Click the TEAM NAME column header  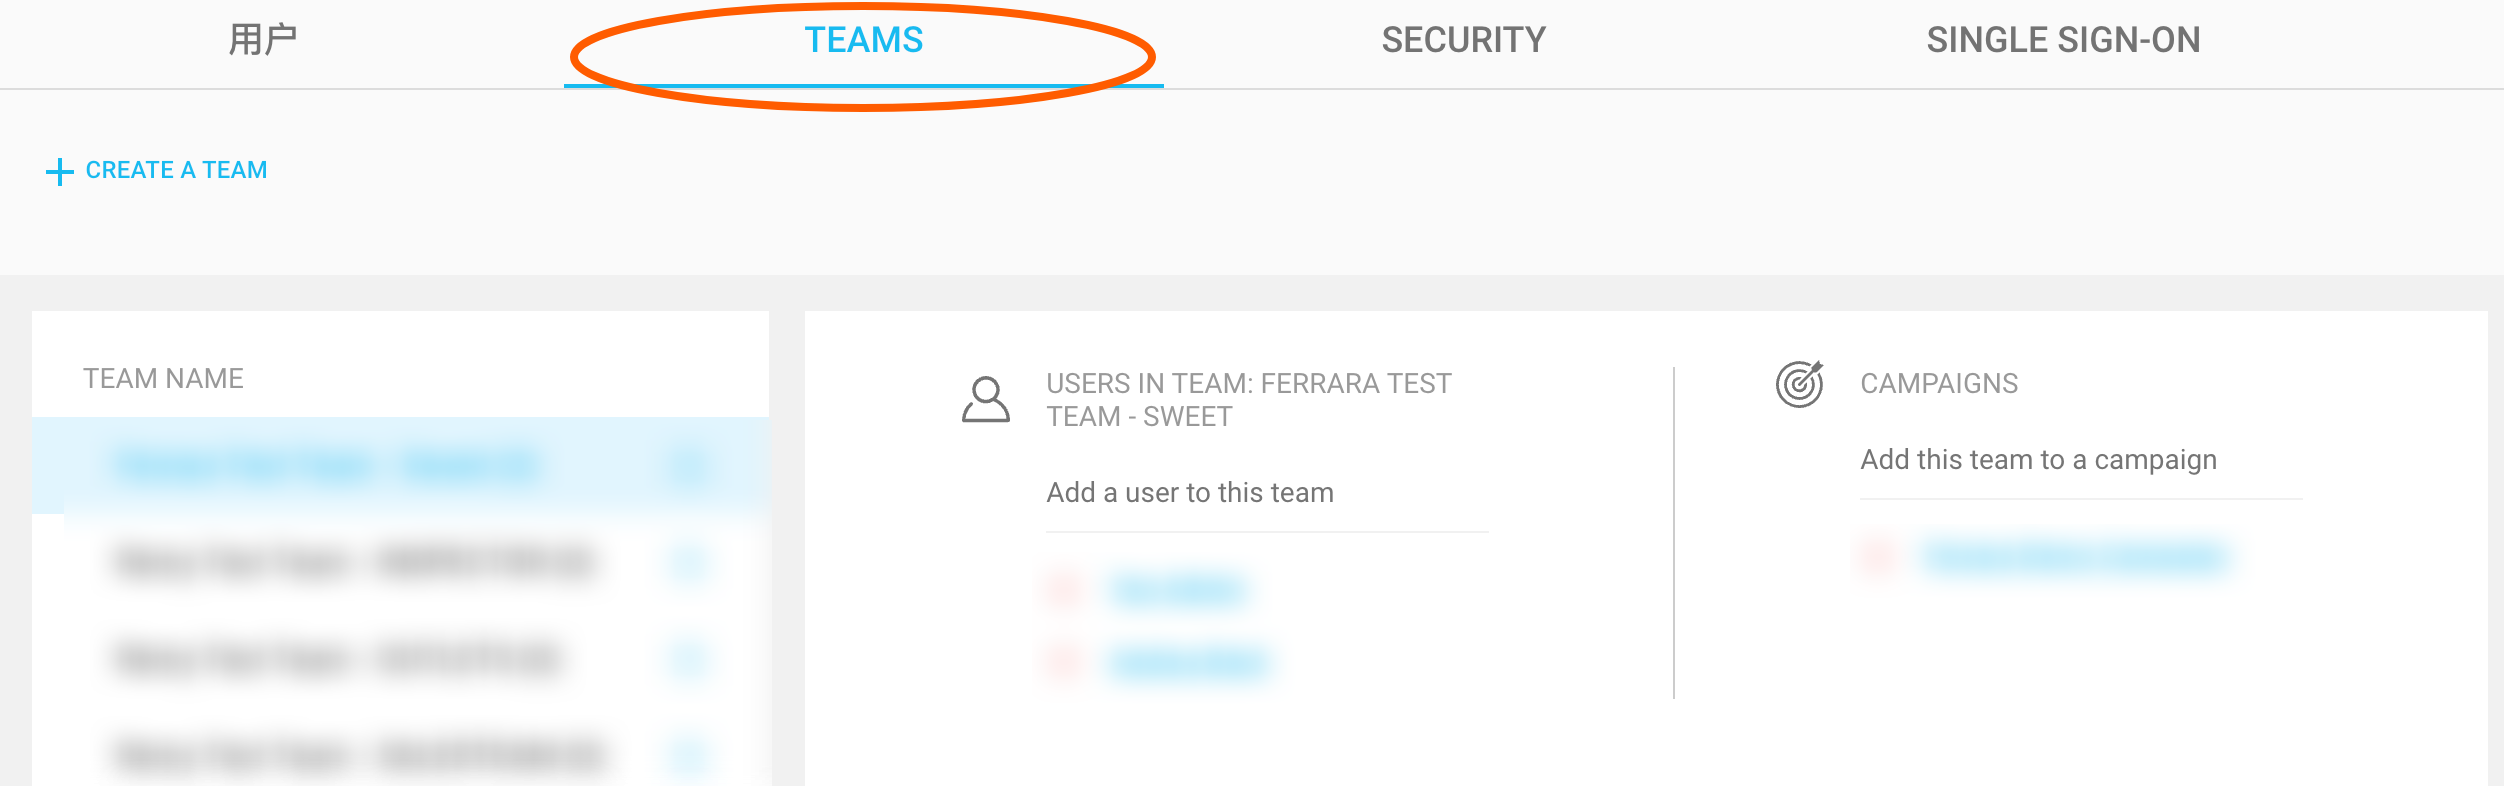(x=163, y=379)
